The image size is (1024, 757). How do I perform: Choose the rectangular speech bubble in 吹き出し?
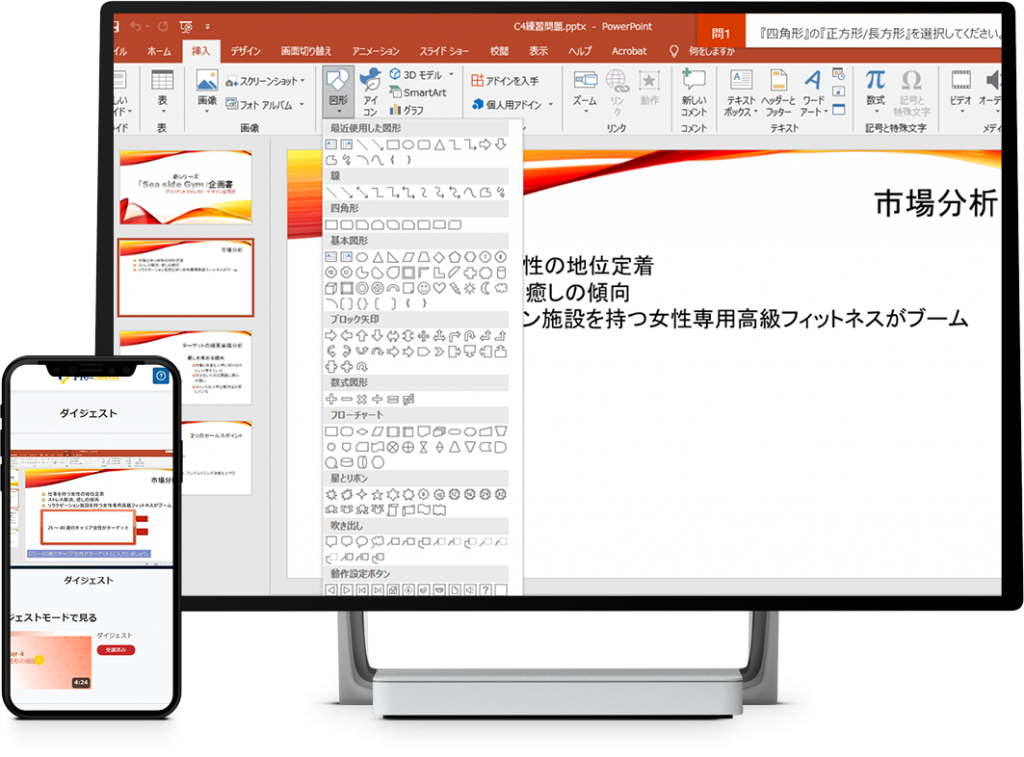[x=331, y=541]
